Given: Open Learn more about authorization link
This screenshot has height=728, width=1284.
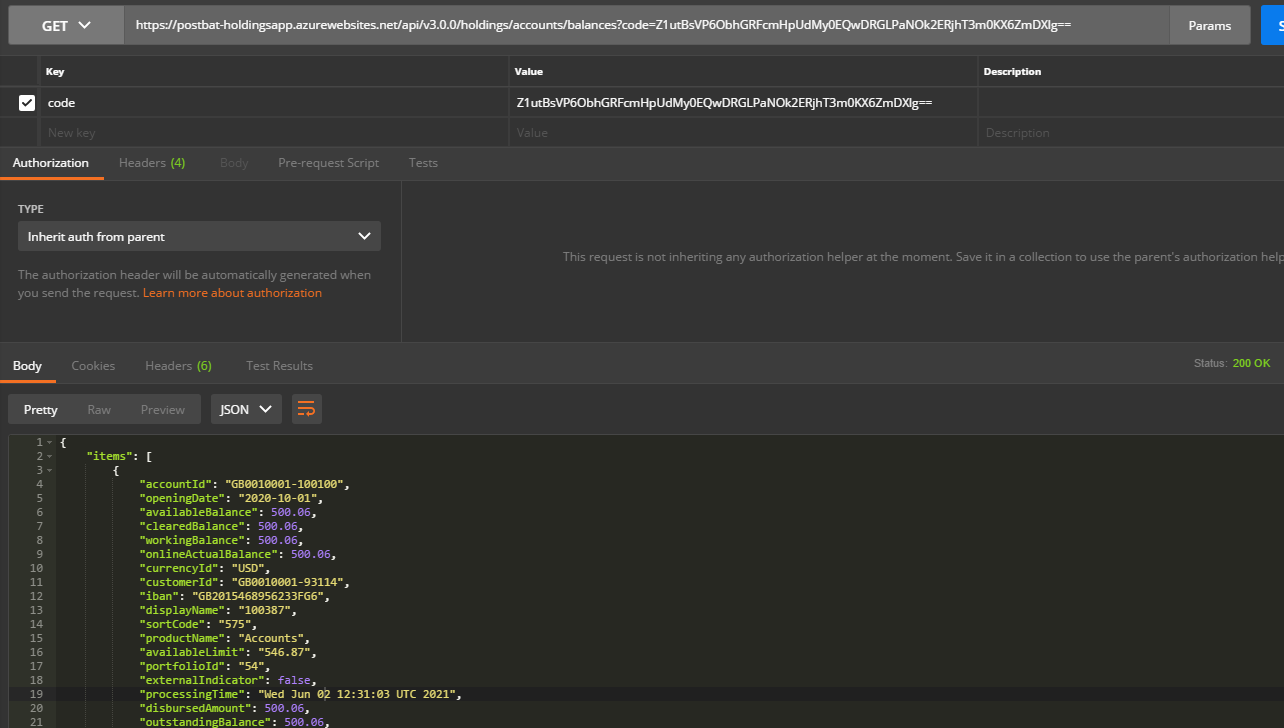Looking at the screenshot, I should point(232,293).
